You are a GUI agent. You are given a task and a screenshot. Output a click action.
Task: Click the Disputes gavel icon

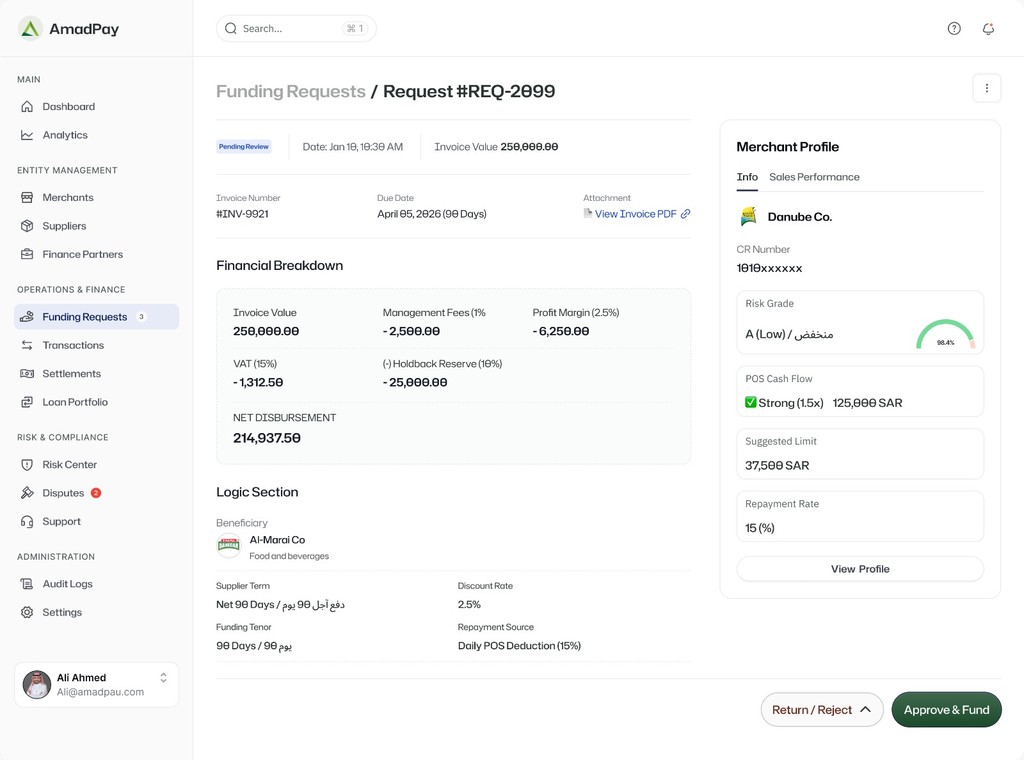coord(27,493)
